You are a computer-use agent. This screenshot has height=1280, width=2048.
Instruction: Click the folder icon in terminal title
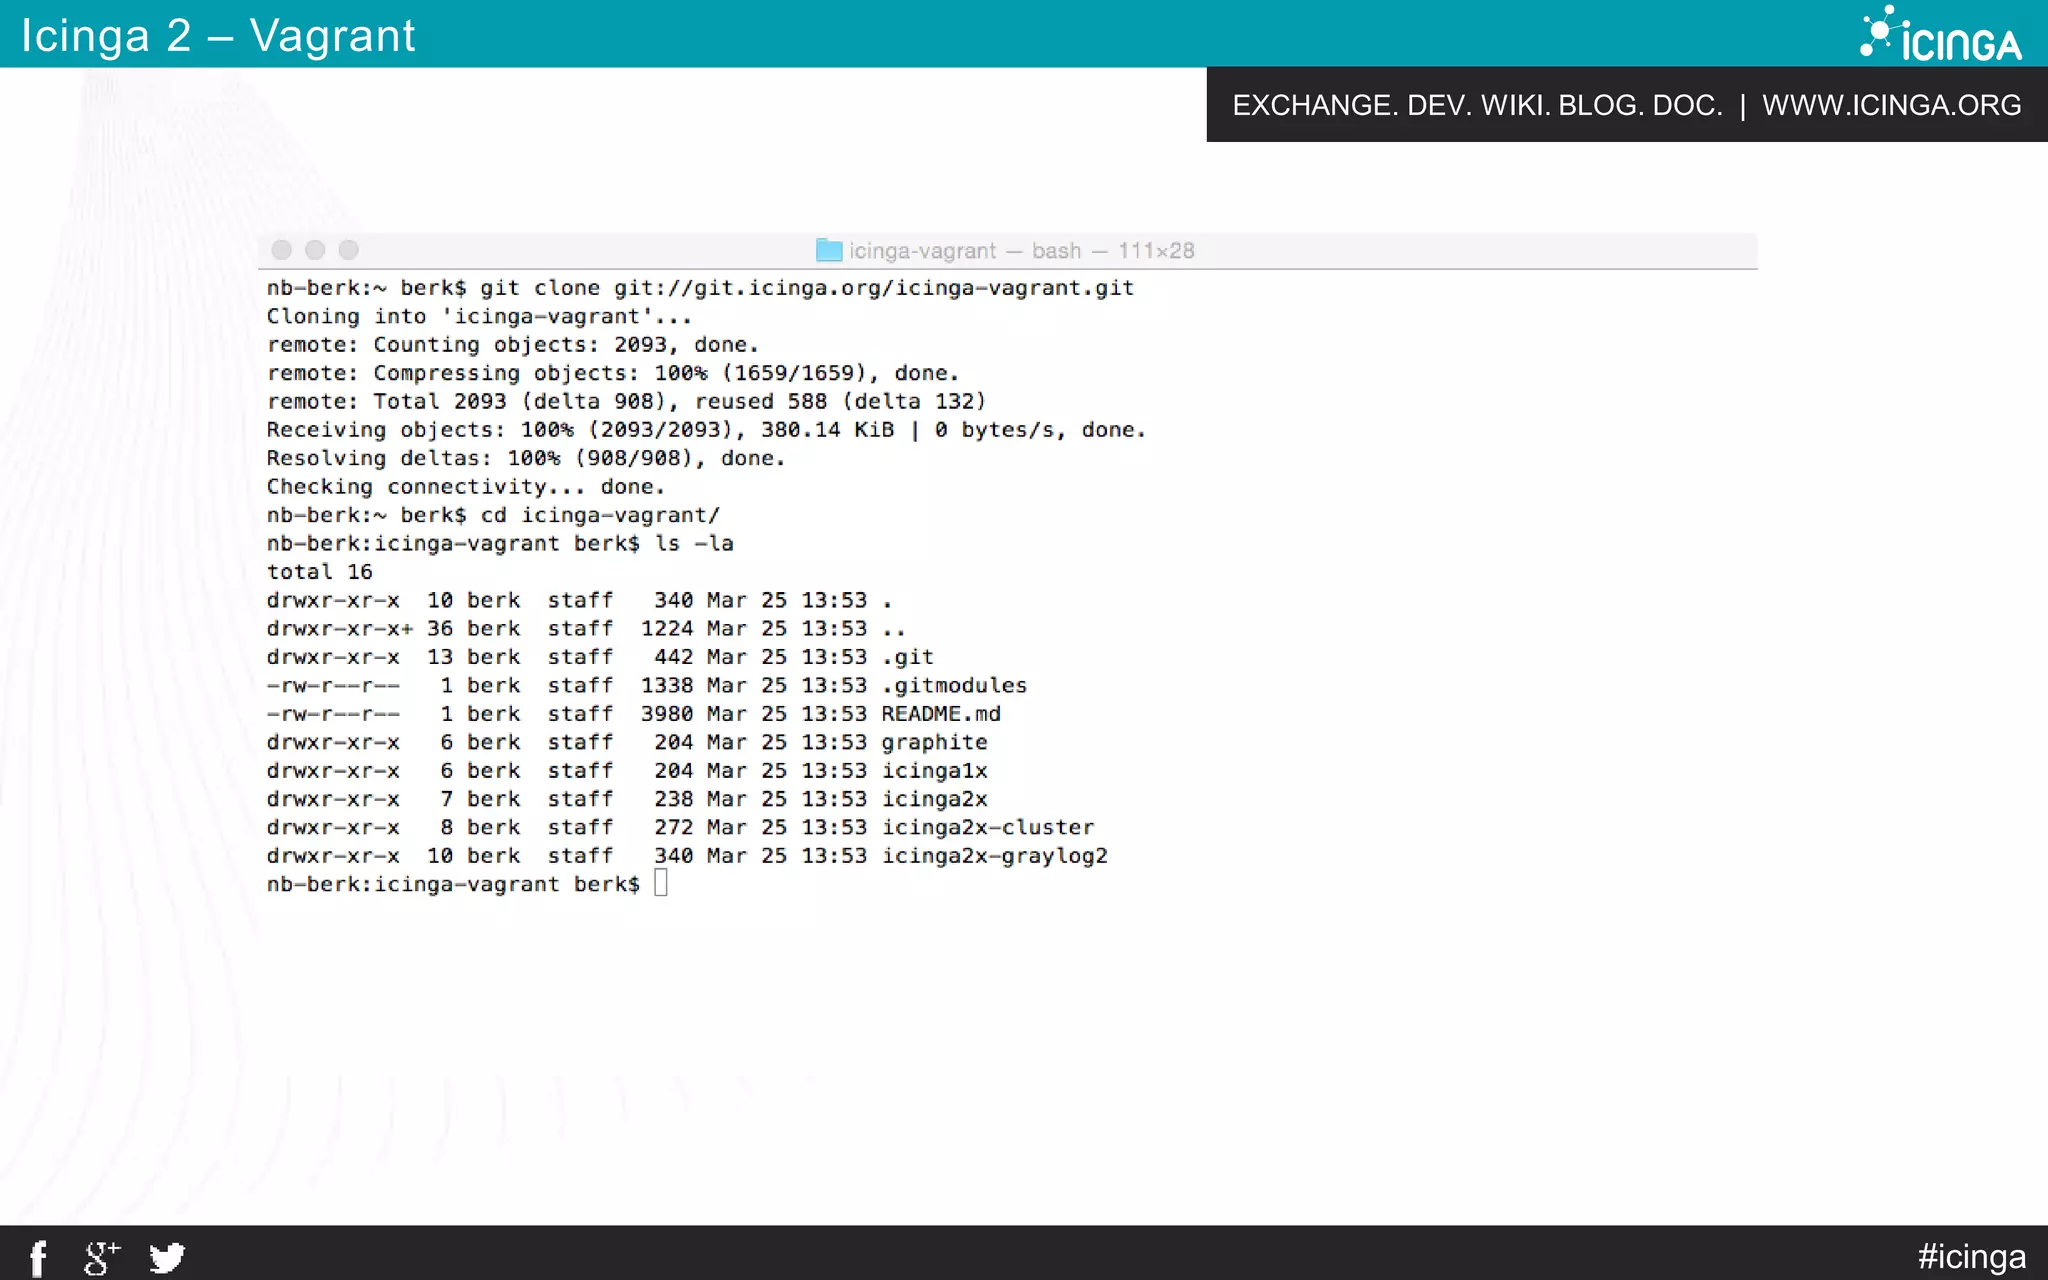(828, 250)
